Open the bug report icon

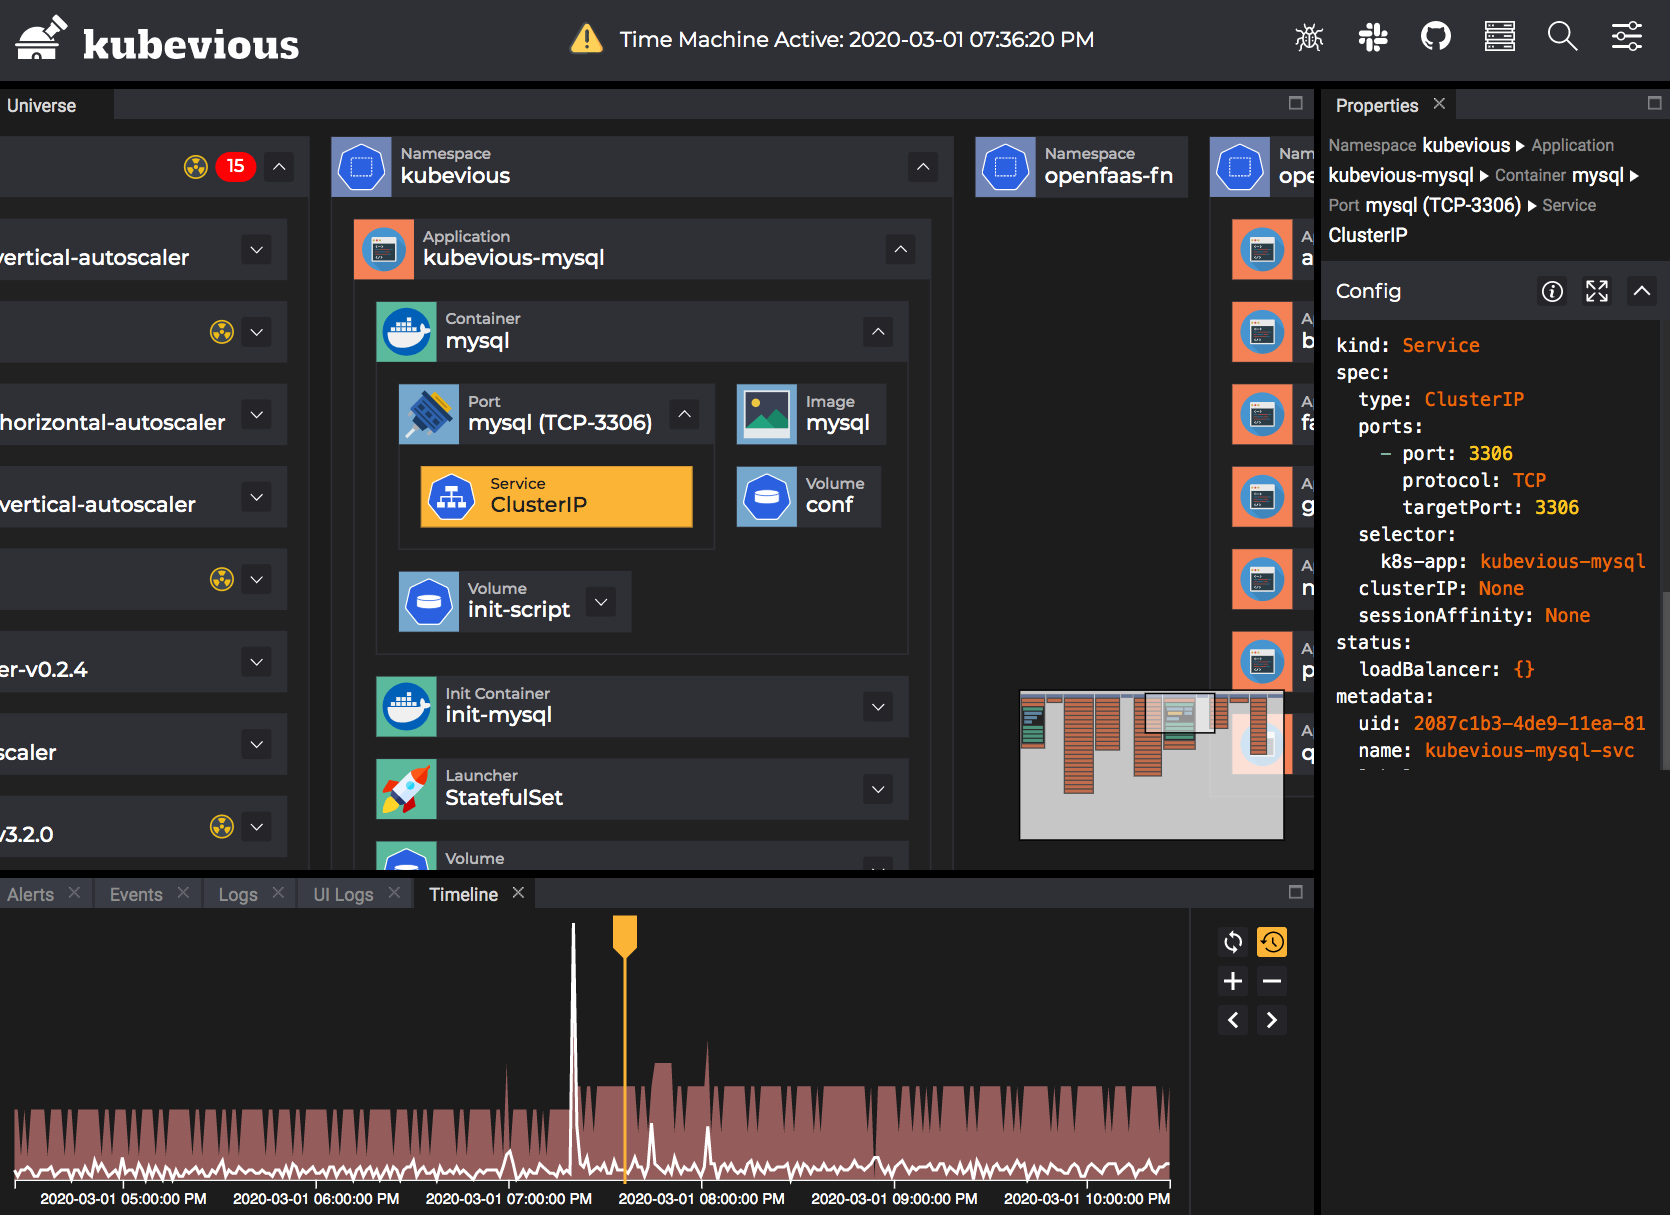tap(1309, 38)
